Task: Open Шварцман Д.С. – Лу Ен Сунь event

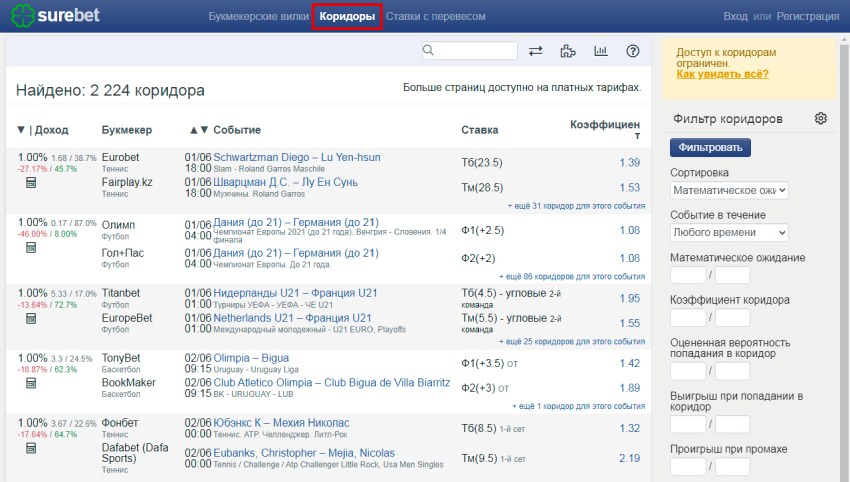Action: click(285, 182)
